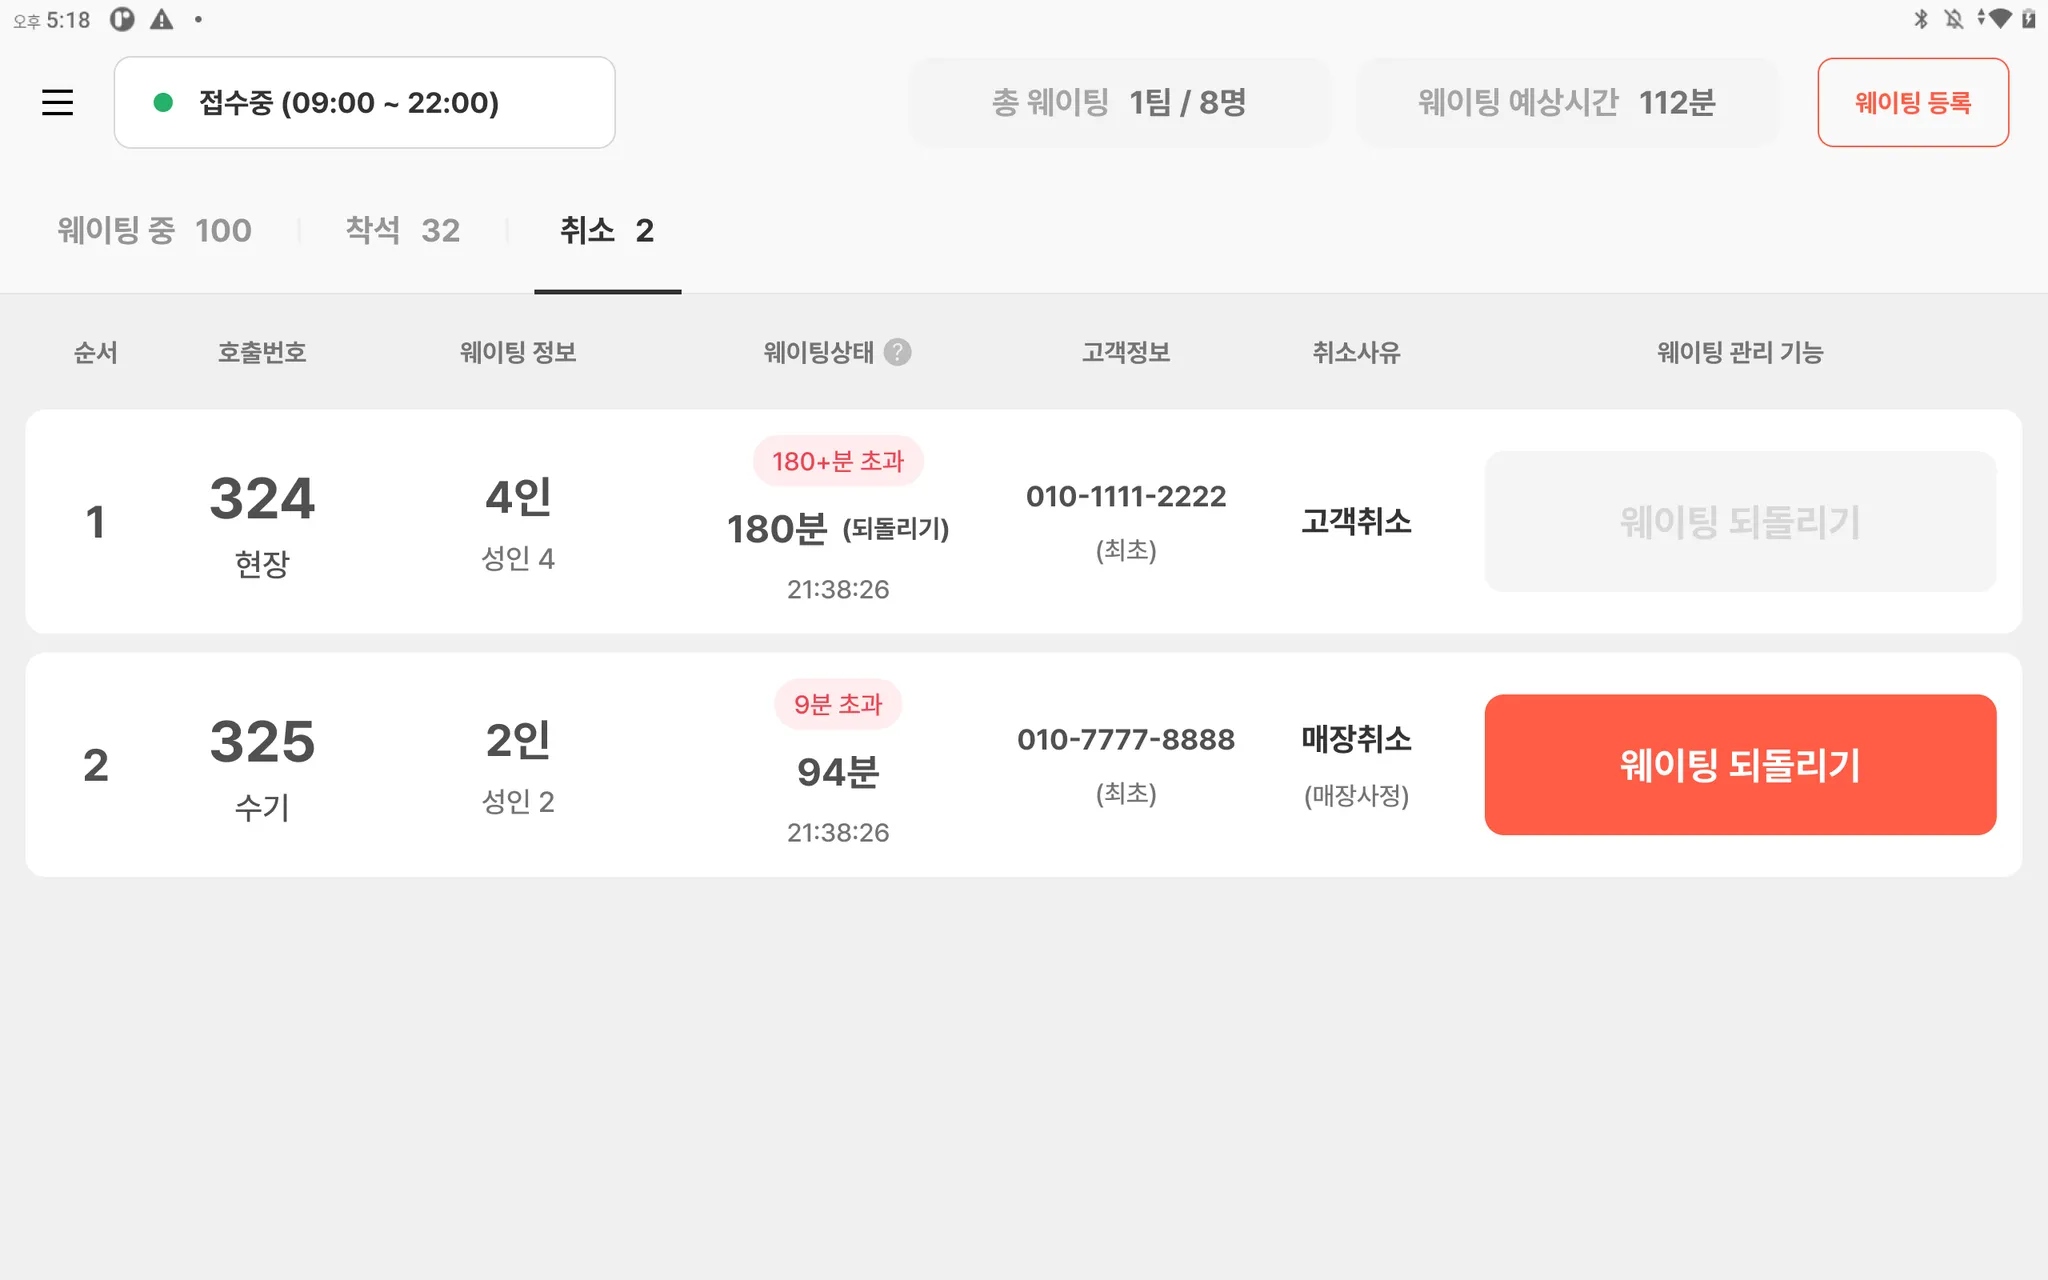This screenshot has width=2048, height=1280.
Task: Tap the warning triangle status icon
Action: (161, 19)
